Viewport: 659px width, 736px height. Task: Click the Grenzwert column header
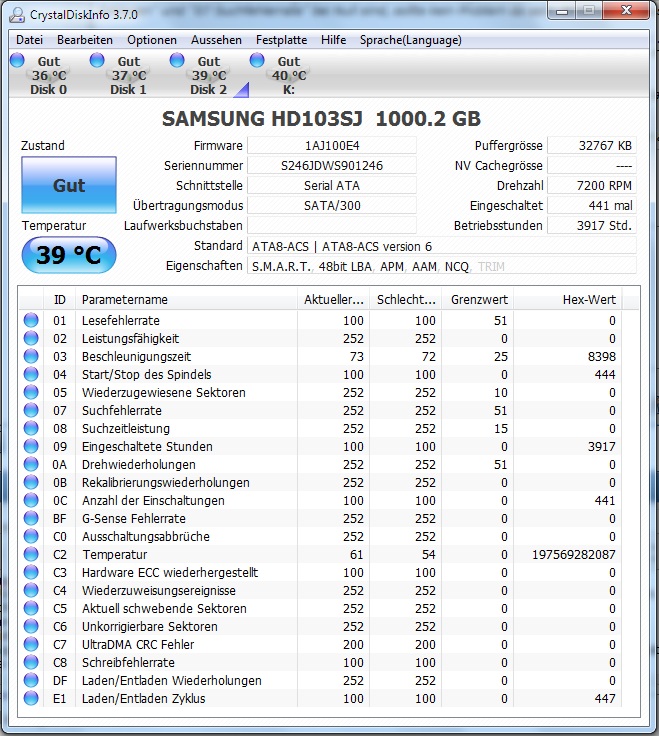[478, 299]
